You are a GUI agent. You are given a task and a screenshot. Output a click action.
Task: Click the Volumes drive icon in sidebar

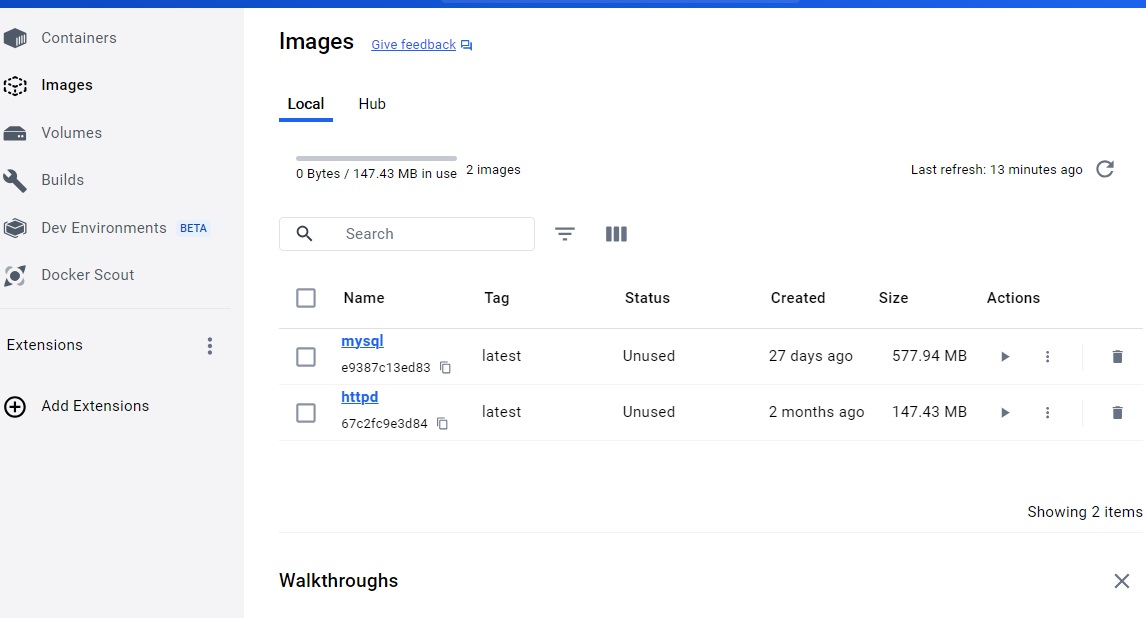(x=15, y=133)
